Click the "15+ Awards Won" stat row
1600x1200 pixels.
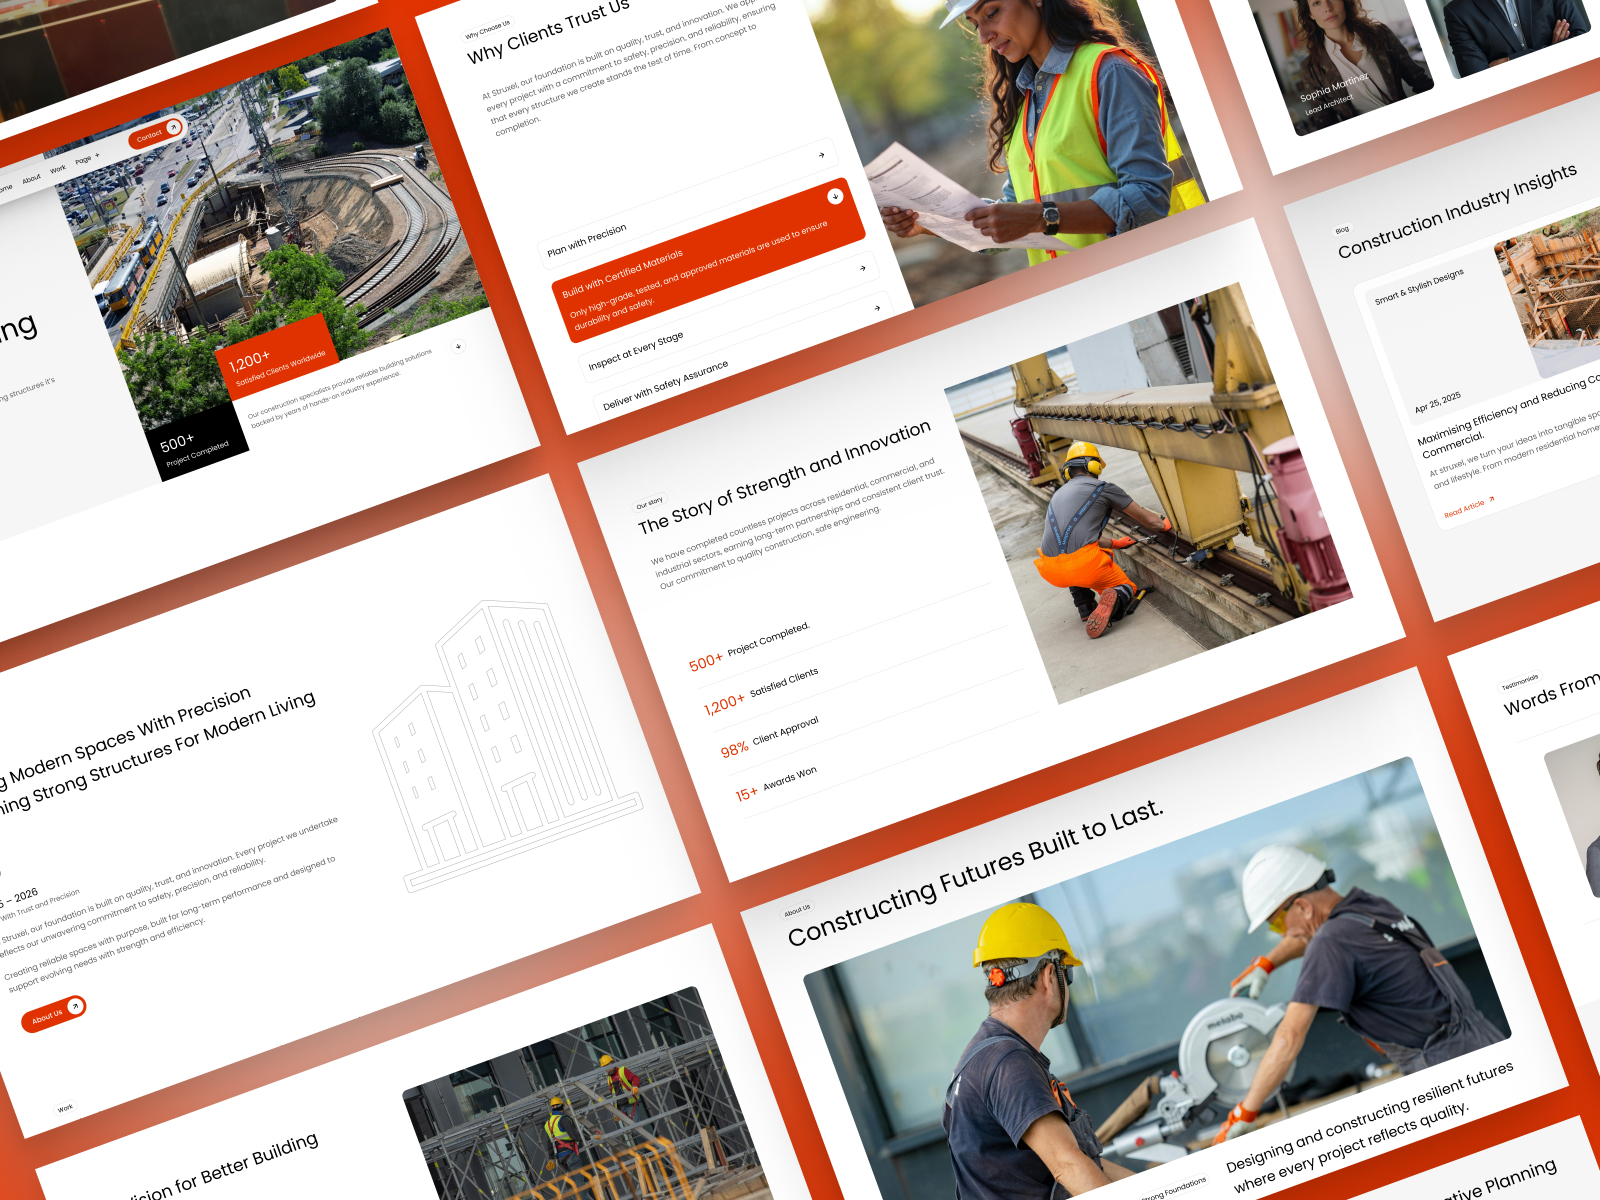(776, 784)
